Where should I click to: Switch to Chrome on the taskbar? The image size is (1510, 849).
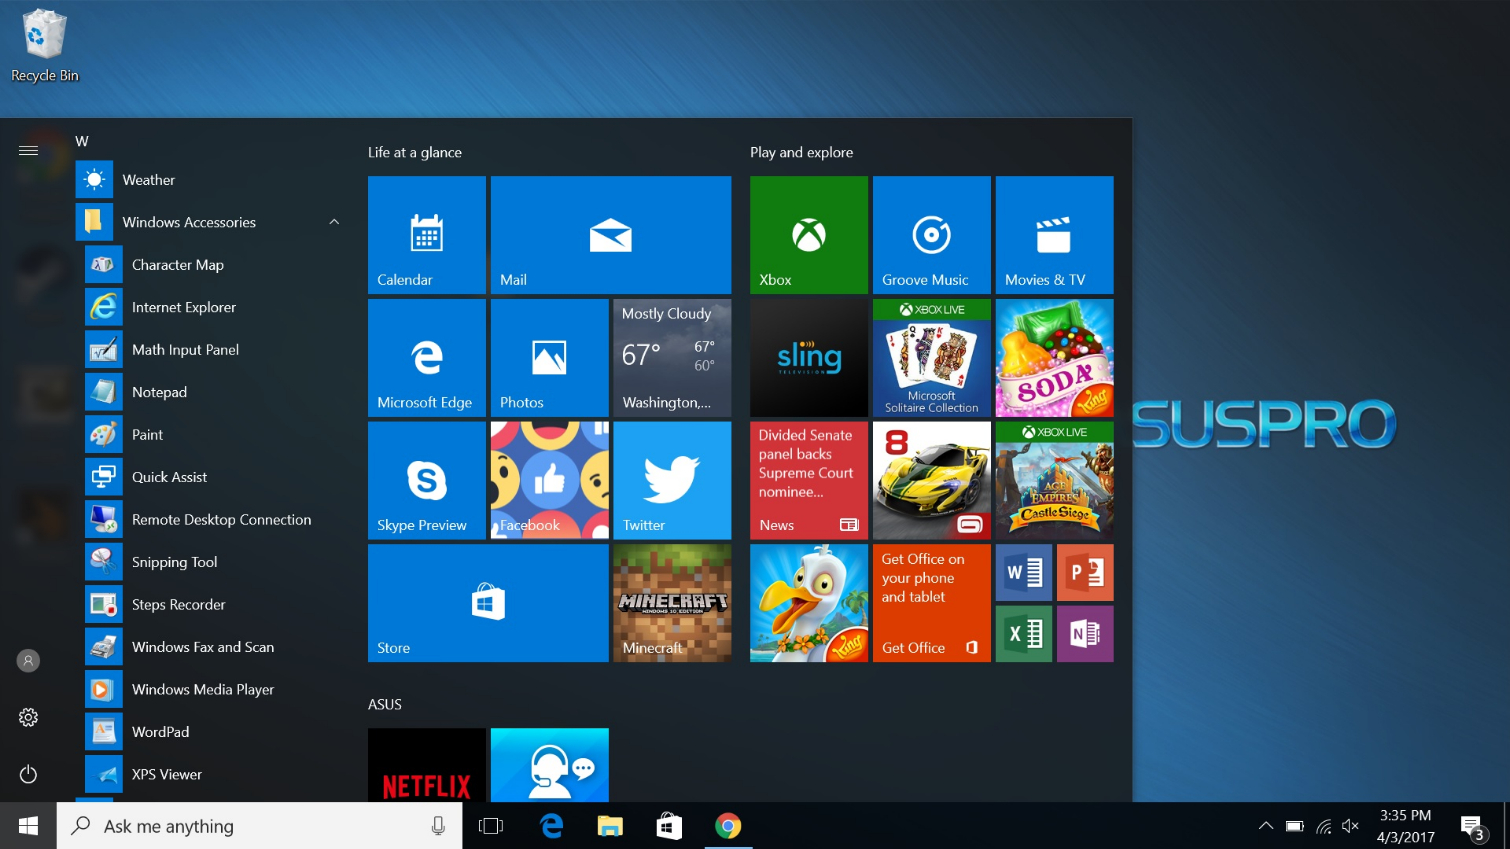tap(728, 826)
